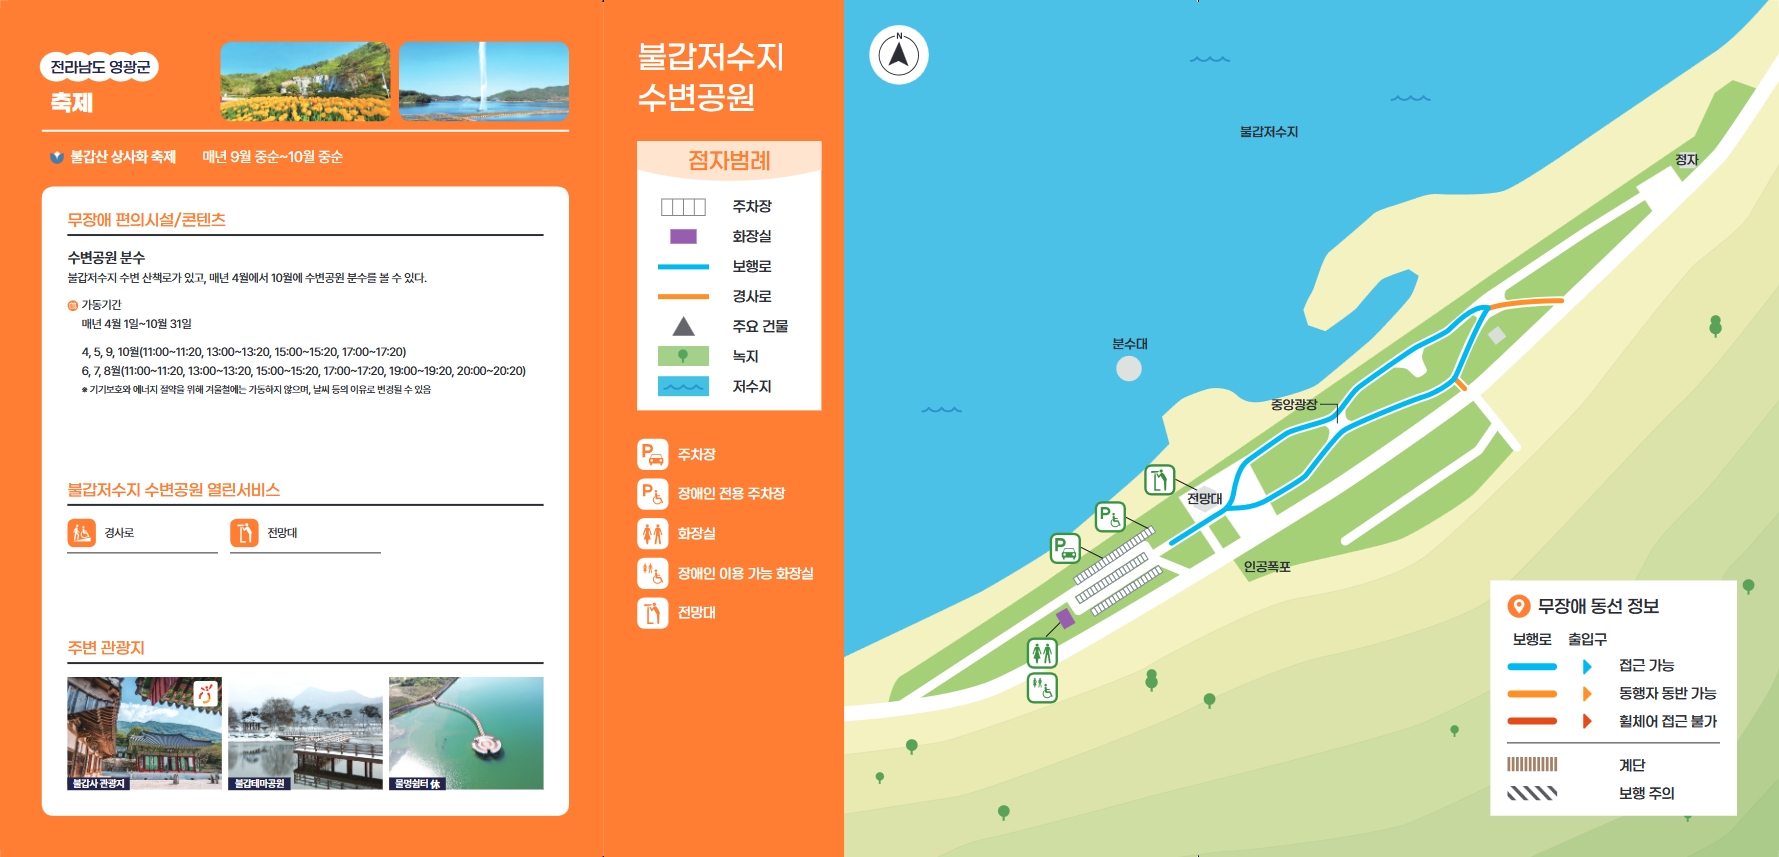Click the 휠체어 접근 불가 text
Image resolution: width=1779 pixels, height=857 pixels.
(x=1668, y=722)
